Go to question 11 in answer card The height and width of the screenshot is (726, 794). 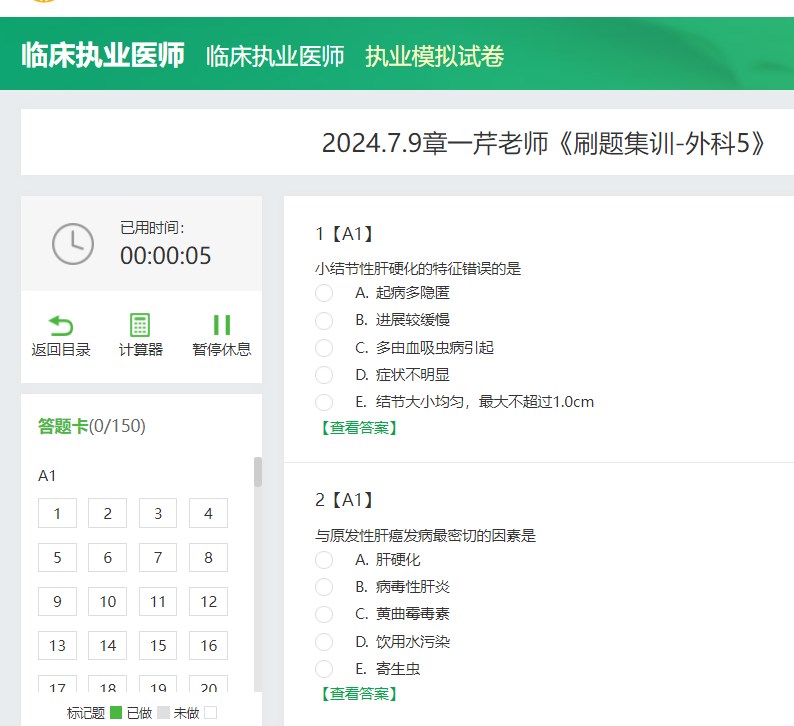click(158, 602)
